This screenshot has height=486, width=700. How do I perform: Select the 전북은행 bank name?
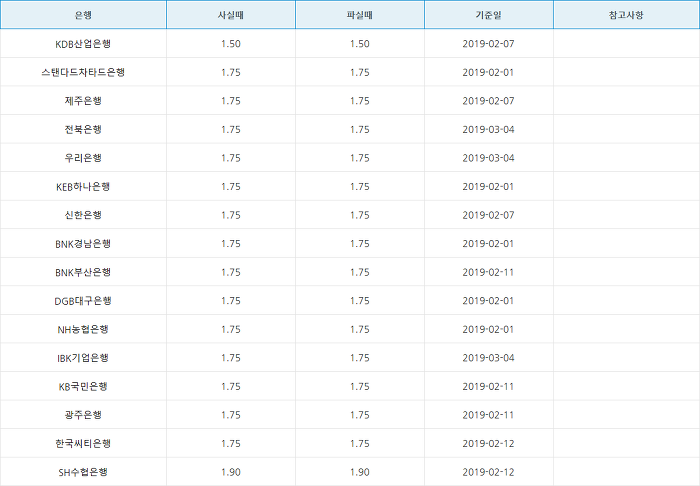tap(83, 129)
